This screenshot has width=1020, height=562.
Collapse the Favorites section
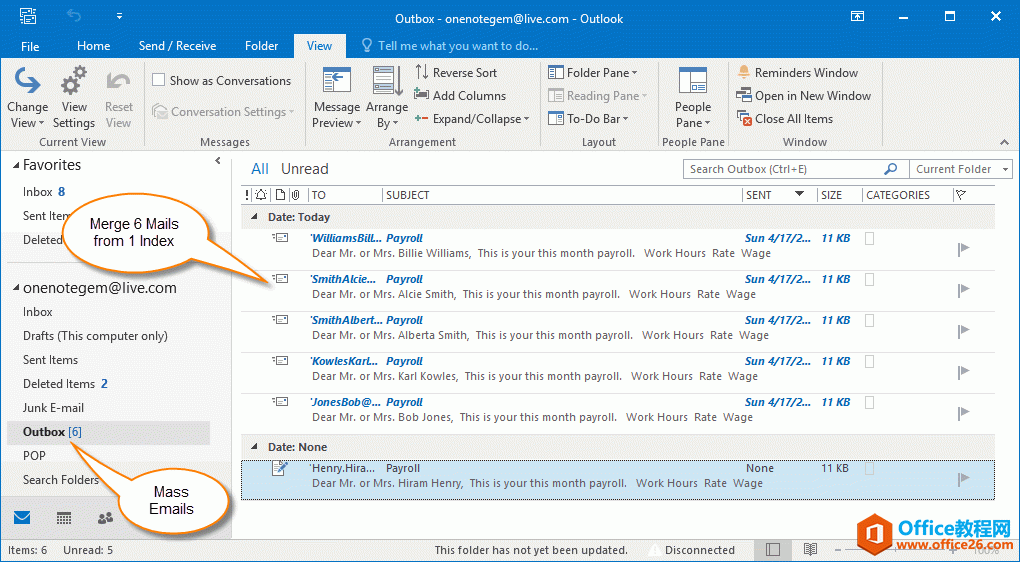[16, 165]
